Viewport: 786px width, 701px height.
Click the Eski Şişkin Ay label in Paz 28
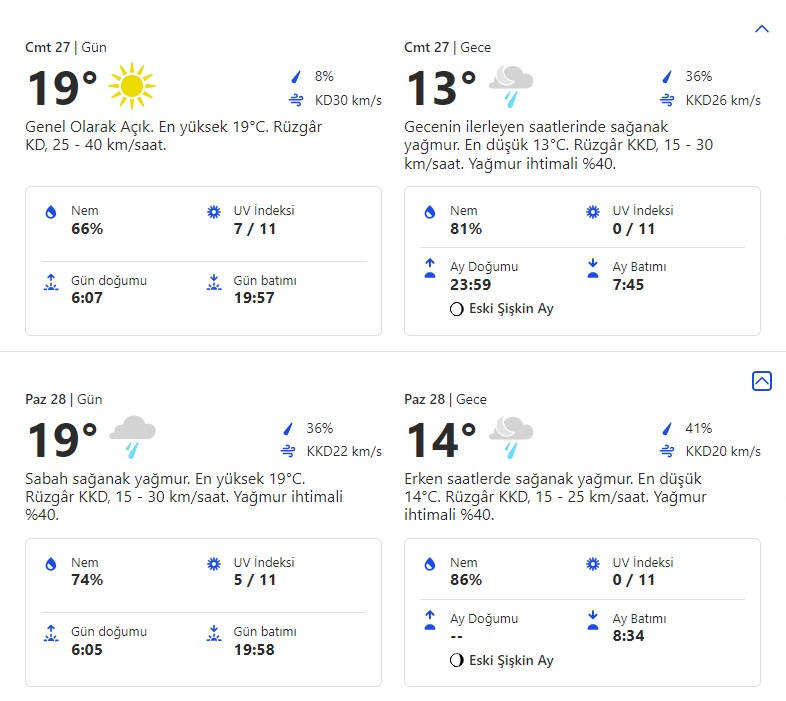tap(511, 661)
